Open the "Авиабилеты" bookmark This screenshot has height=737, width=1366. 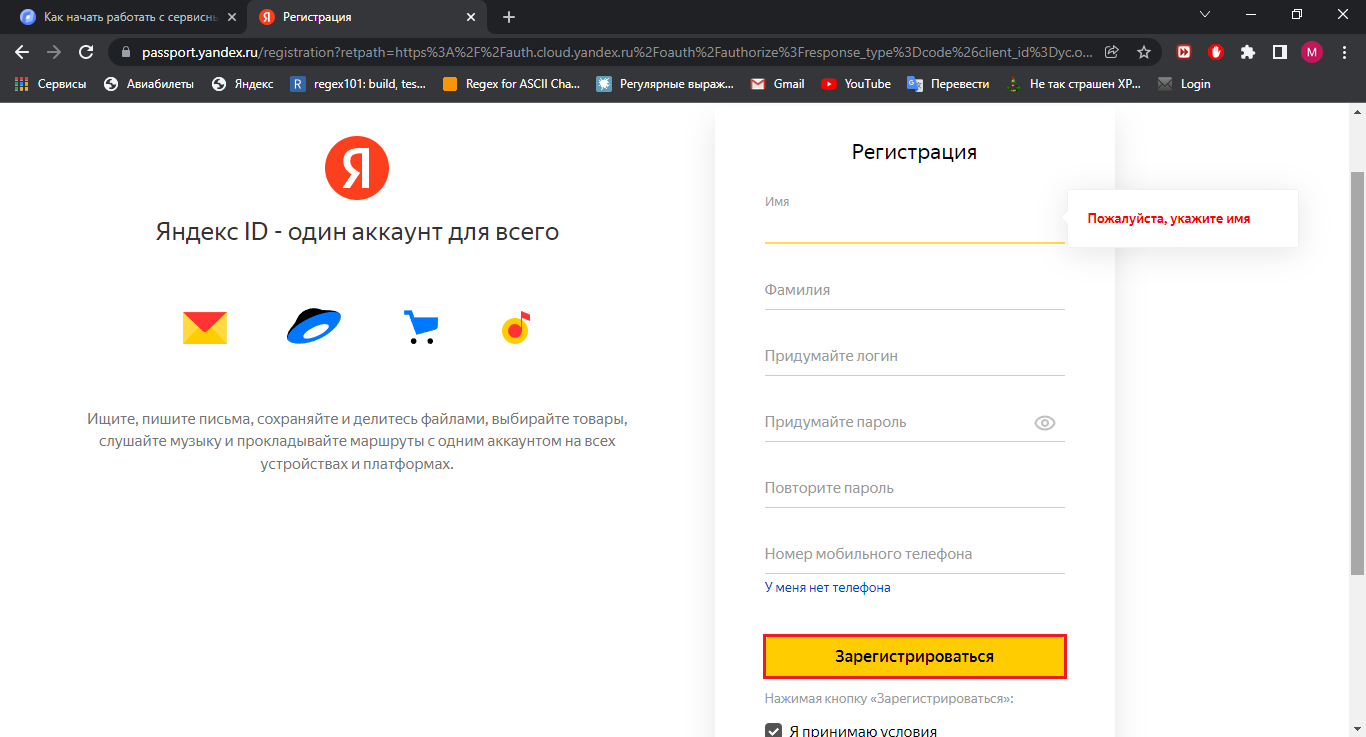tap(148, 84)
